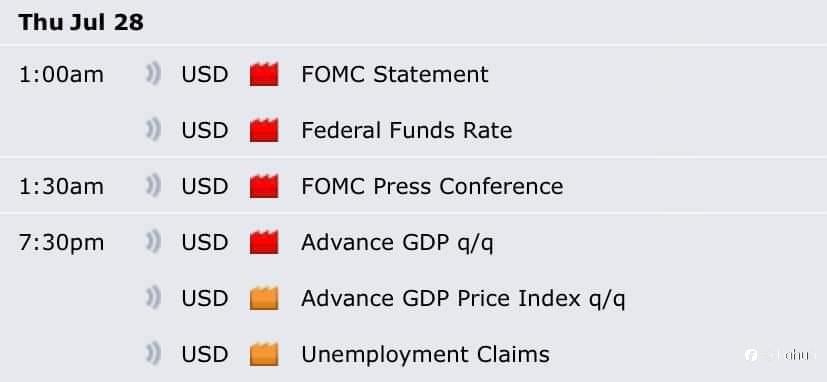Toggle the alert icon beside Unemployment Claims
This screenshot has height=382, width=827.
click(153, 354)
